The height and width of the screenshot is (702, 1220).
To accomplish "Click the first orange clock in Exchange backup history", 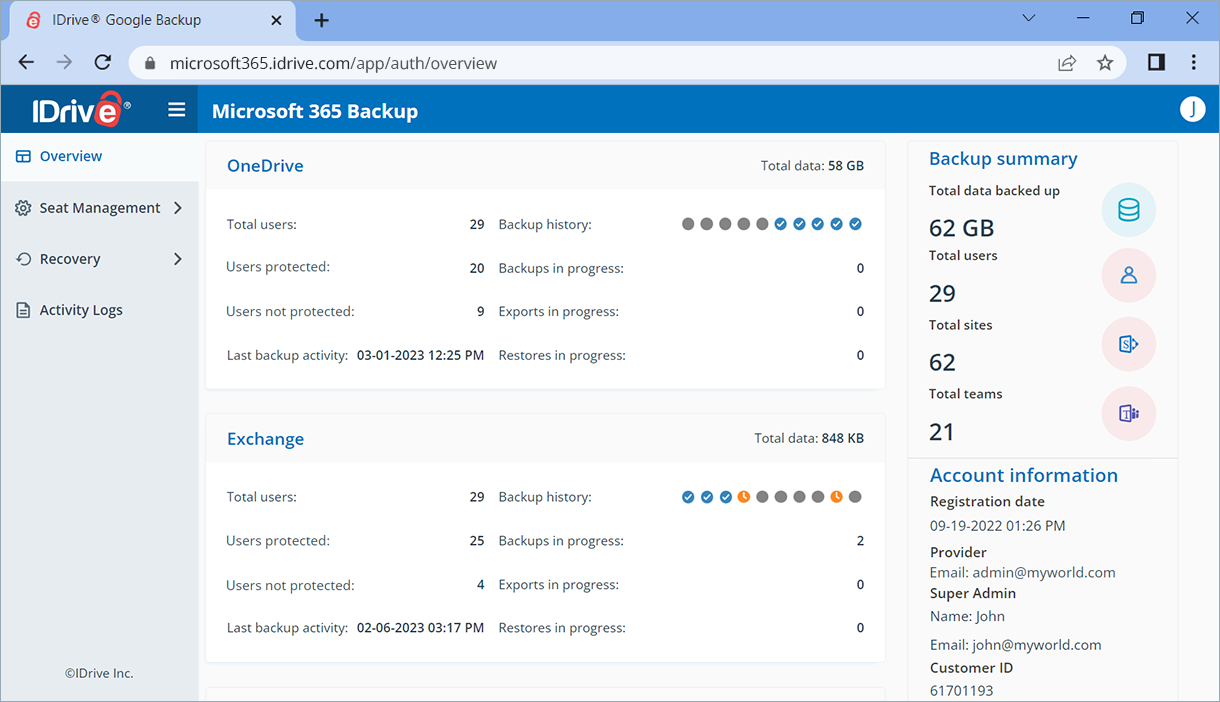I will (744, 497).
